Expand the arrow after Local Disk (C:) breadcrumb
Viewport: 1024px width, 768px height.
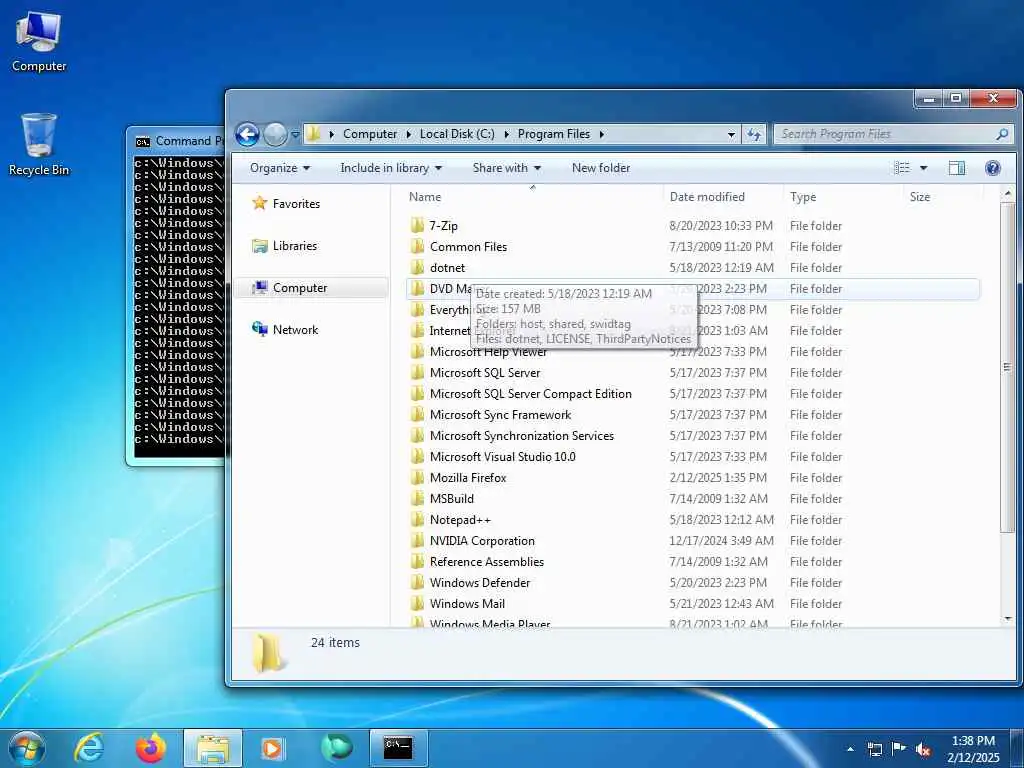[x=507, y=134]
